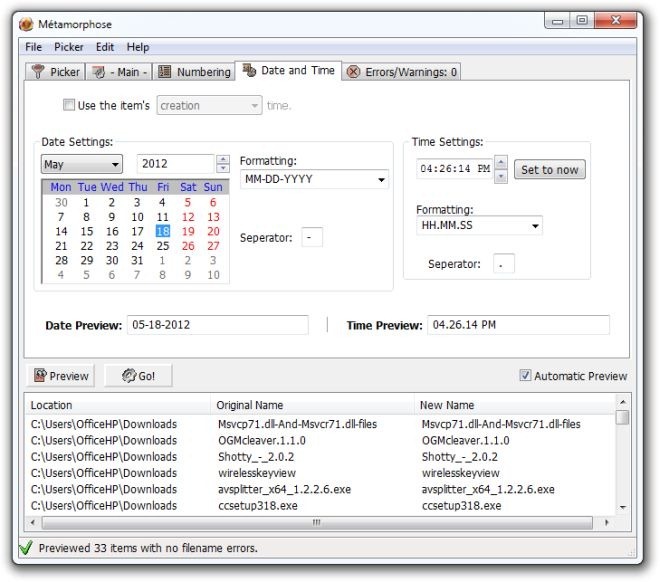
Task: Open the Edit menu
Action: (105, 47)
